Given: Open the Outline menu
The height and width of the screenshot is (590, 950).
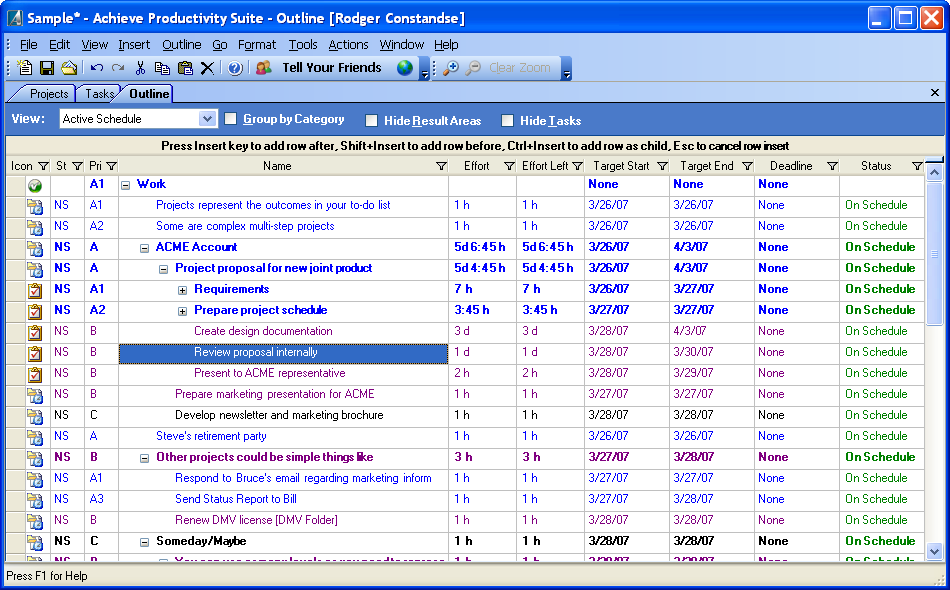Looking at the screenshot, I should tap(182, 45).
